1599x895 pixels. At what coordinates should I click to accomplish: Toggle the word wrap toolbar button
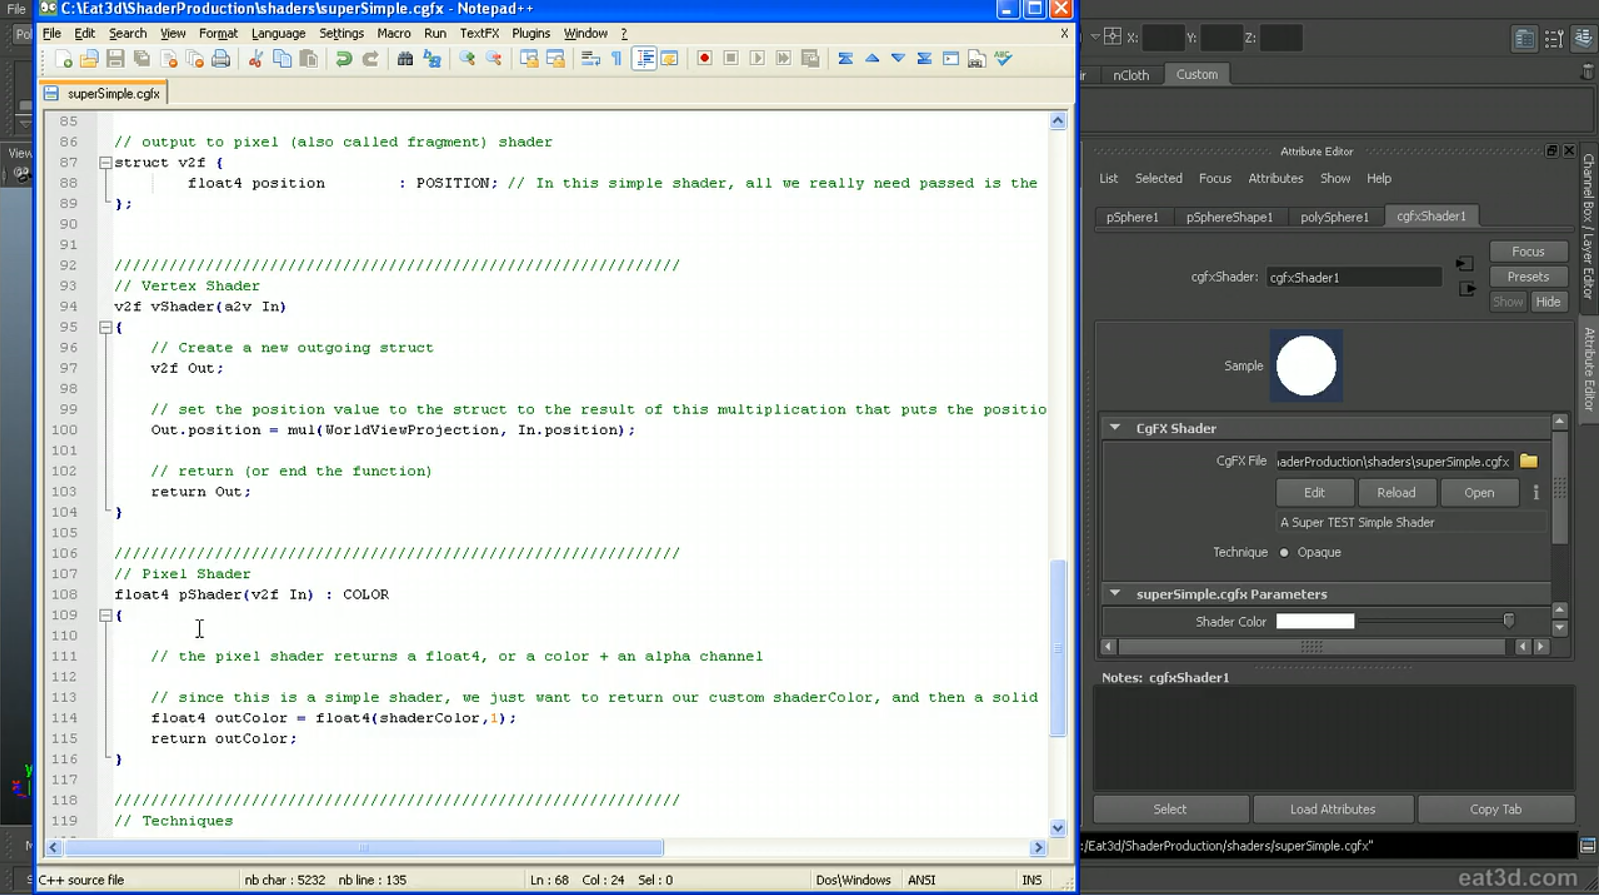590,59
